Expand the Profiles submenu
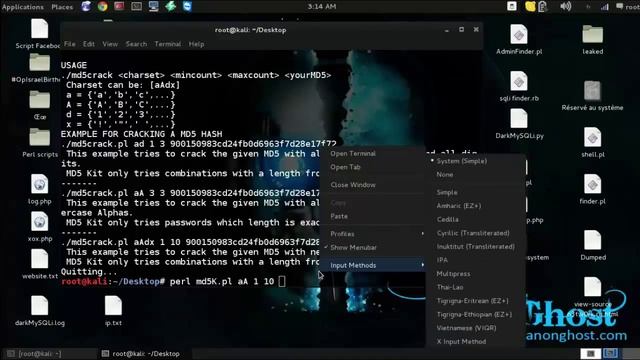The height and width of the screenshot is (360, 640). [x=373, y=234]
